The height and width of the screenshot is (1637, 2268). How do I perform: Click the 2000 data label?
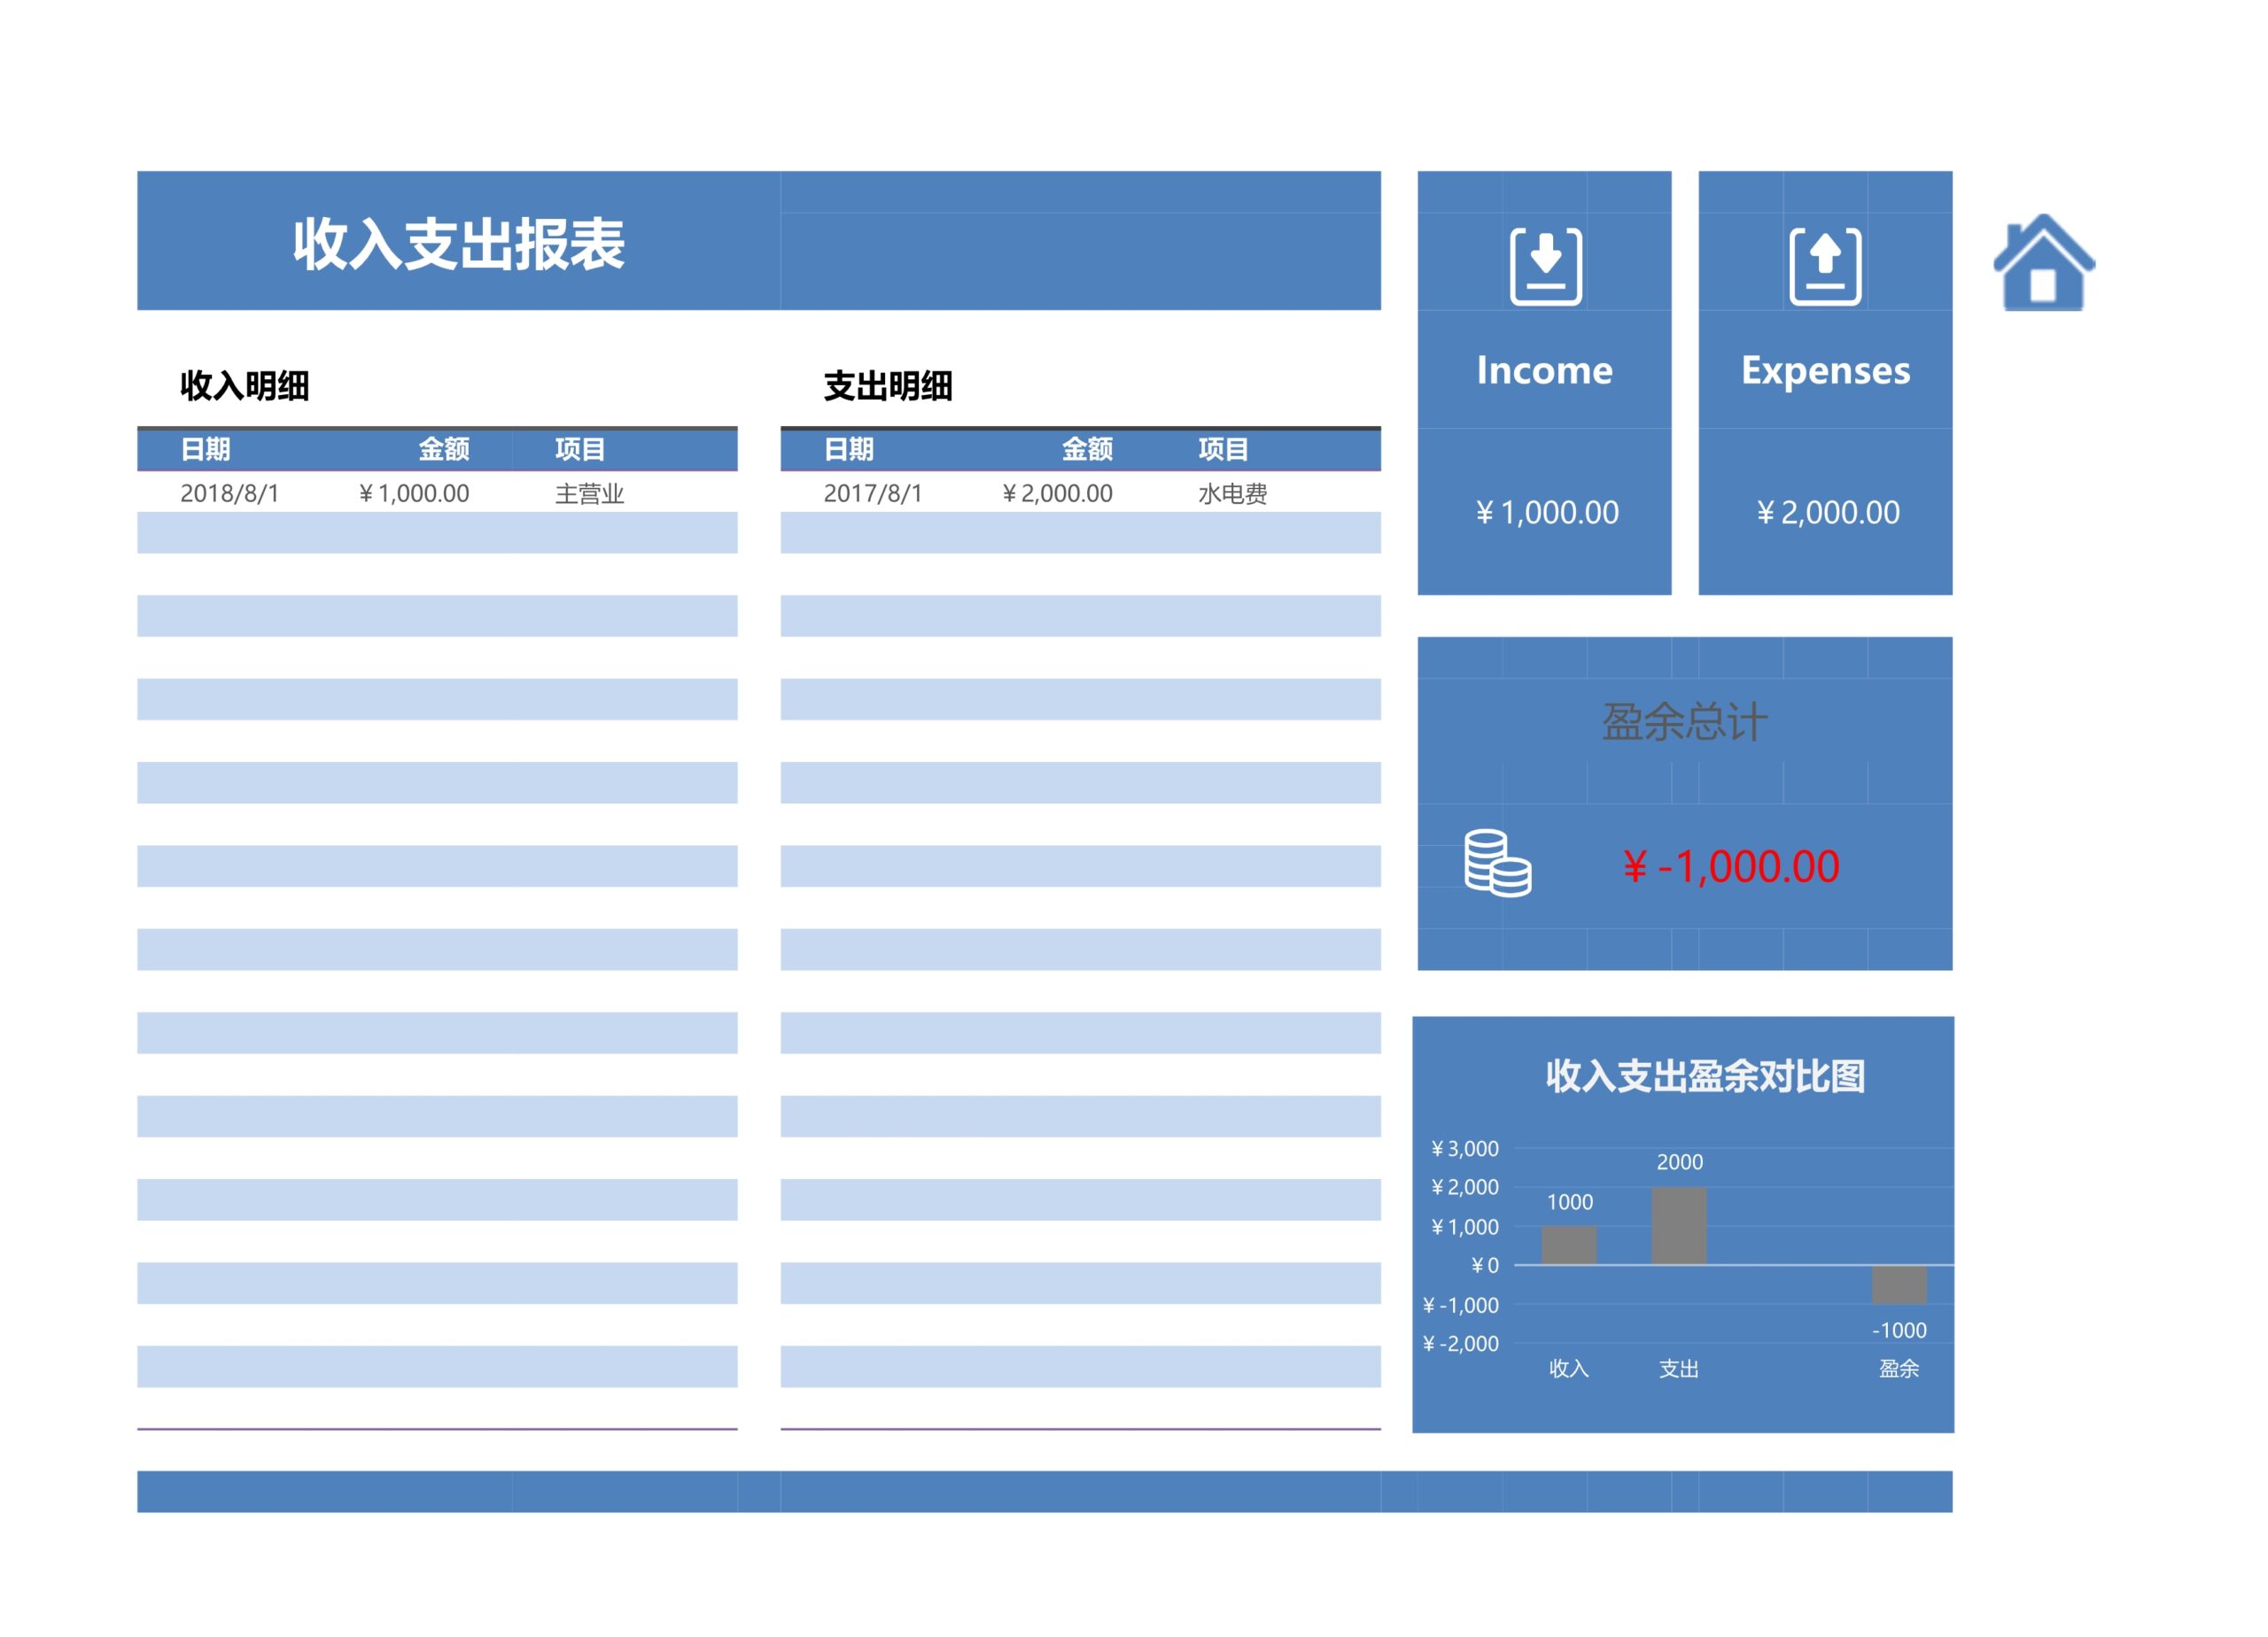click(x=1679, y=1163)
